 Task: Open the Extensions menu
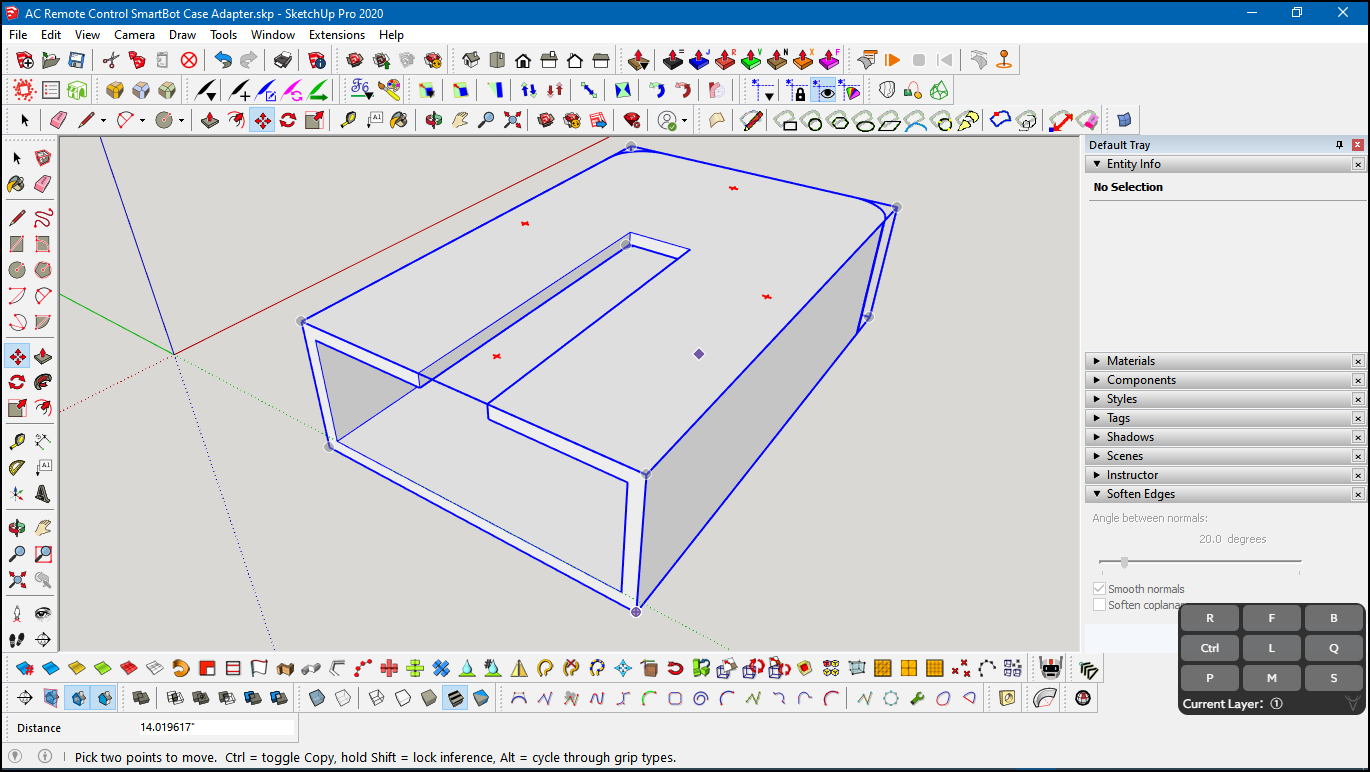pos(336,34)
